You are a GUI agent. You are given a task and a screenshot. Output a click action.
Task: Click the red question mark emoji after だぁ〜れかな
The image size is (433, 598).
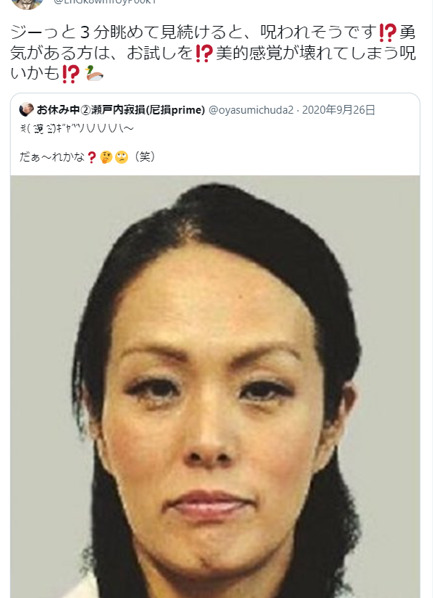point(91,157)
